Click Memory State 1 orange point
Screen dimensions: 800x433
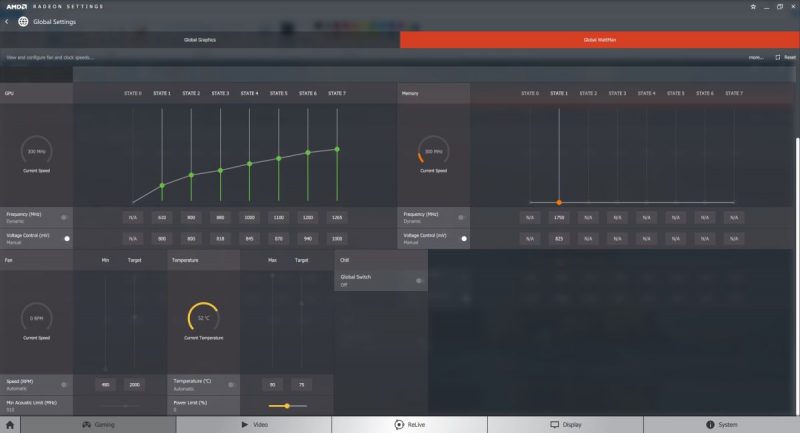(x=559, y=202)
